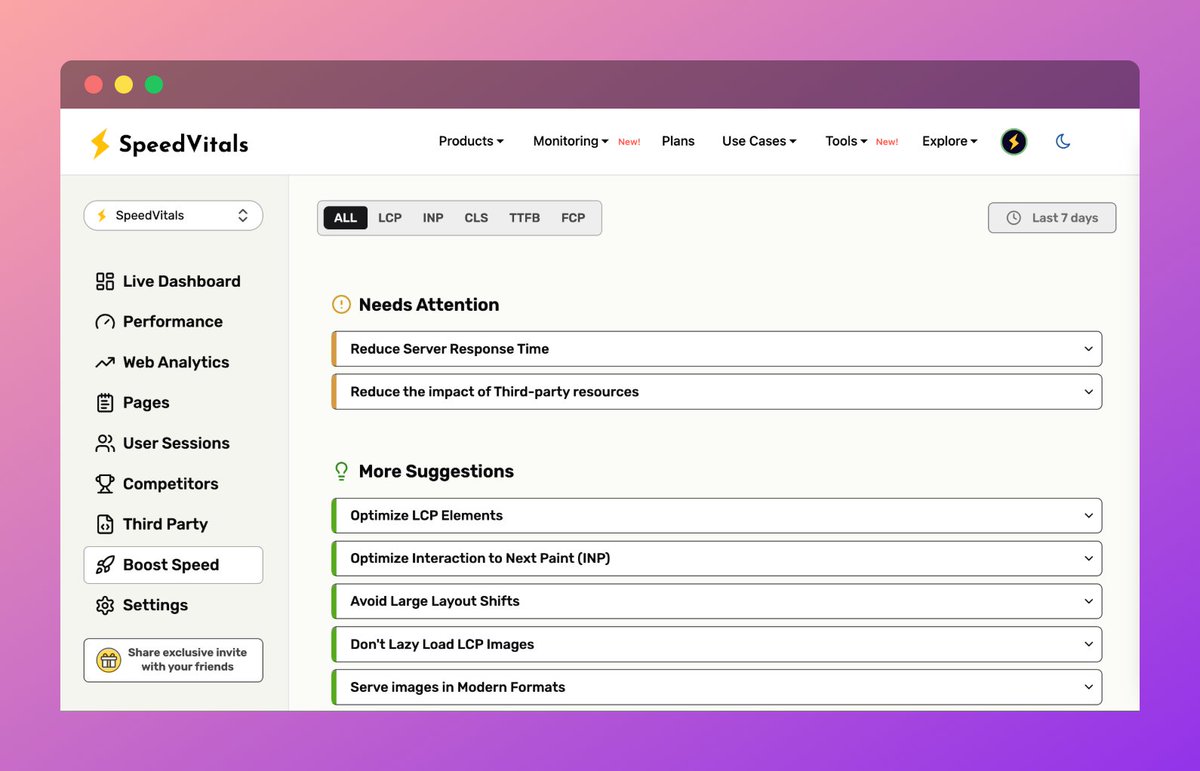Click the clock icon in Last 7 days
The image size is (1200, 771).
coord(1014,218)
